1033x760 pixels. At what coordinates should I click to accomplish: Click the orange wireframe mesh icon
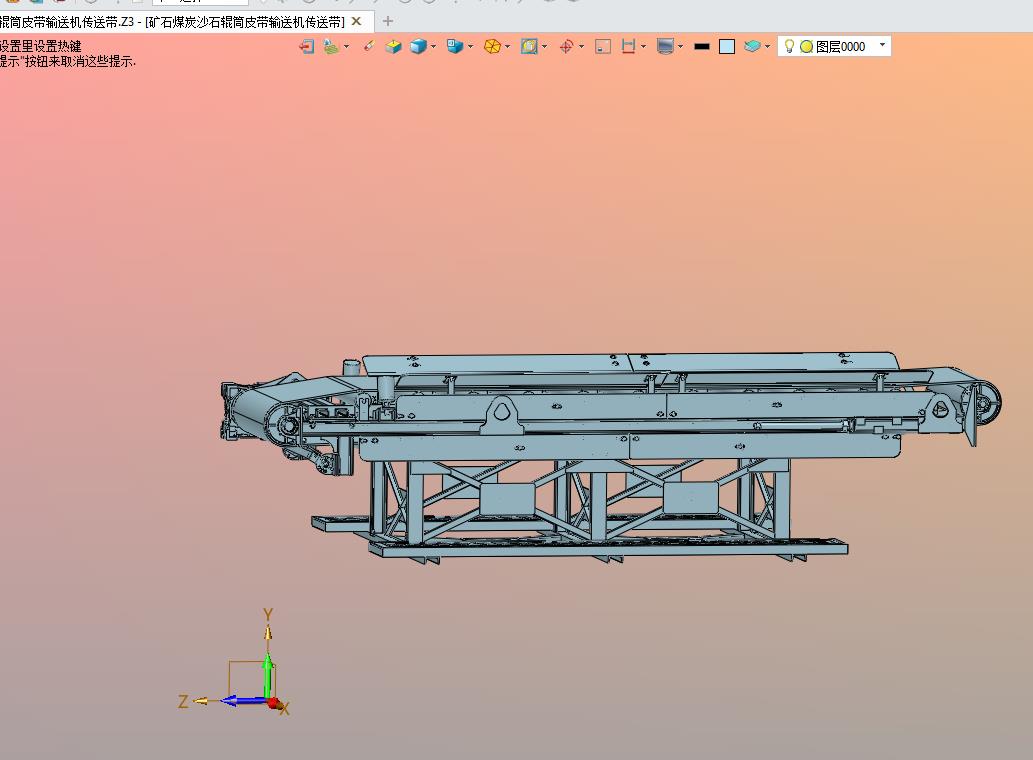(x=491, y=46)
